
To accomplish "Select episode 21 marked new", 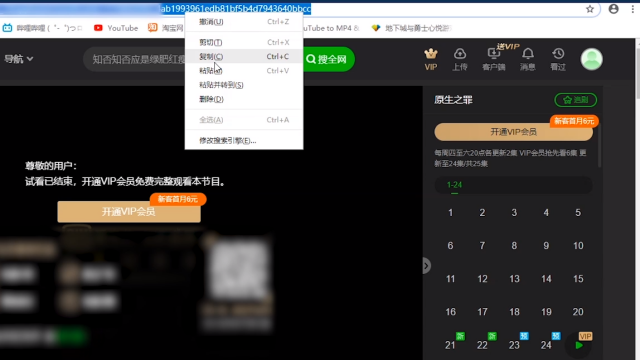I will pos(450,345).
